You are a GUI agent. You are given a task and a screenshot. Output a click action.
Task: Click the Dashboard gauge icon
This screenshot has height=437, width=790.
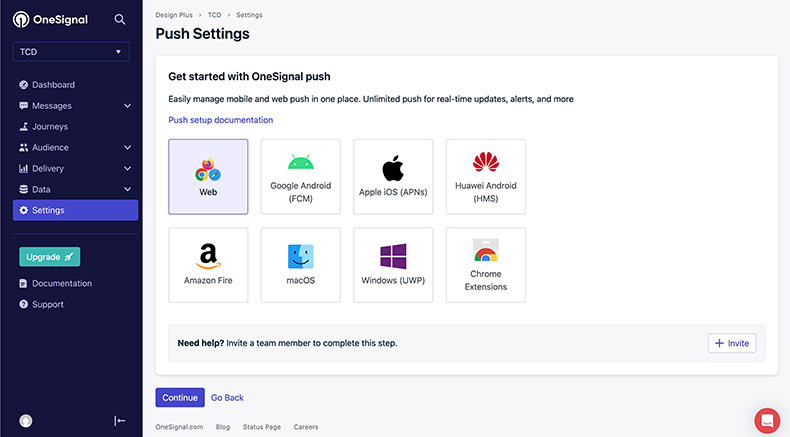pos(23,85)
